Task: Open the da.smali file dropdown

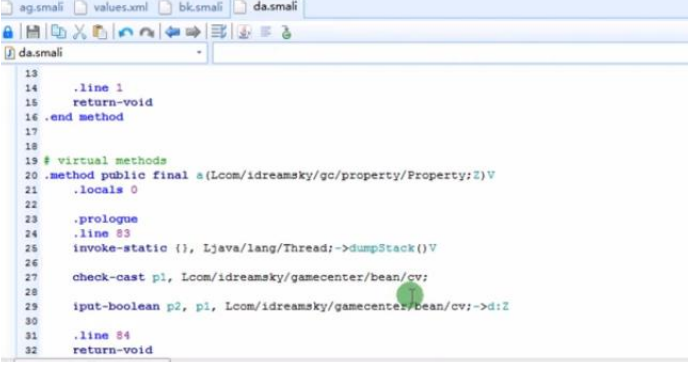Action: pos(199,53)
